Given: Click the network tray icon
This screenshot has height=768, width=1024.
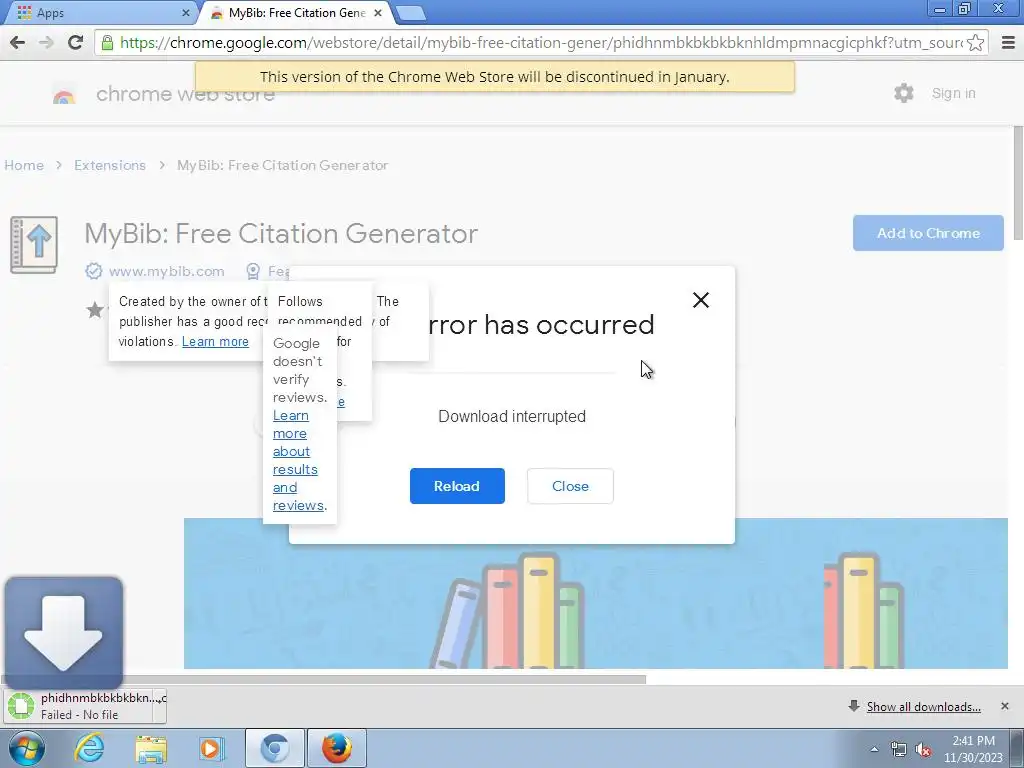Looking at the screenshot, I should (x=899, y=750).
